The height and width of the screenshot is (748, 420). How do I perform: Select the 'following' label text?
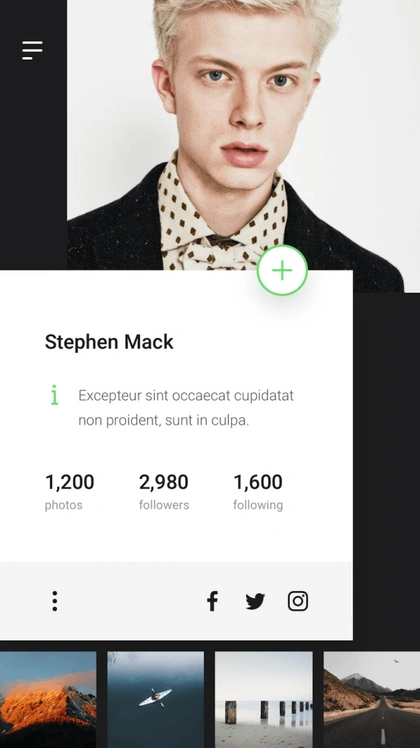point(258,505)
